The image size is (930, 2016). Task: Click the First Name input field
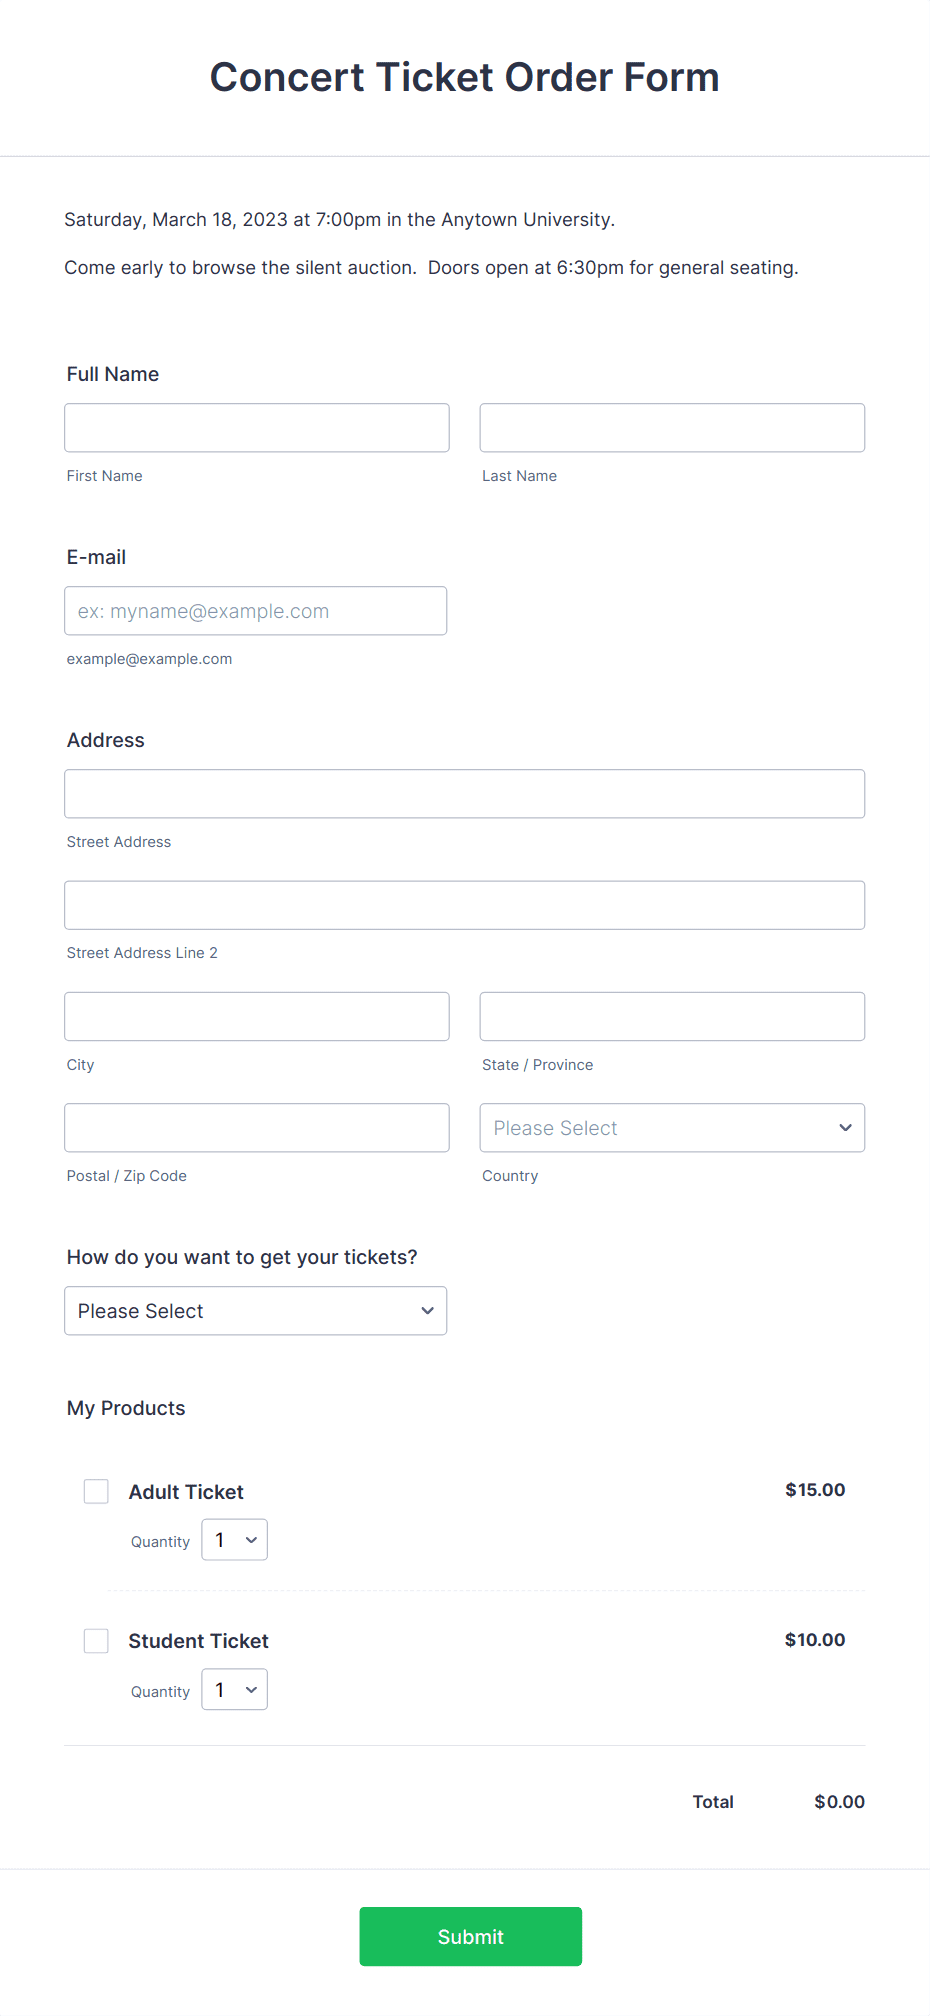tap(256, 427)
